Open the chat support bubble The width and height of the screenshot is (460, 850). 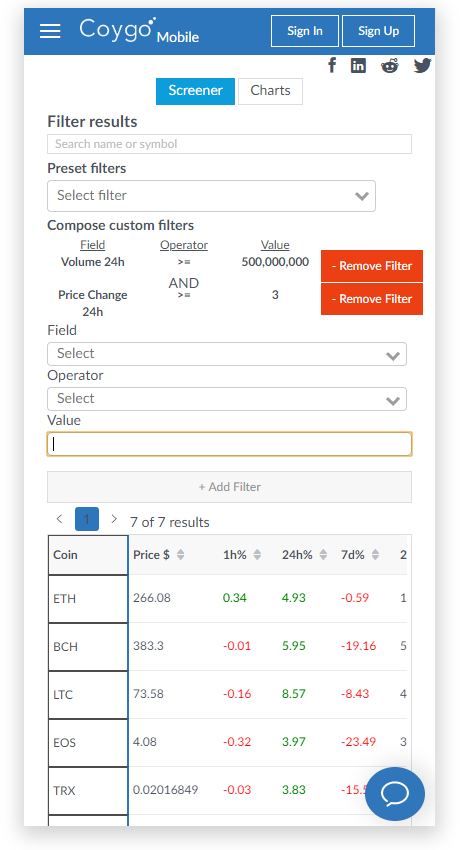pyautogui.click(x=395, y=794)
